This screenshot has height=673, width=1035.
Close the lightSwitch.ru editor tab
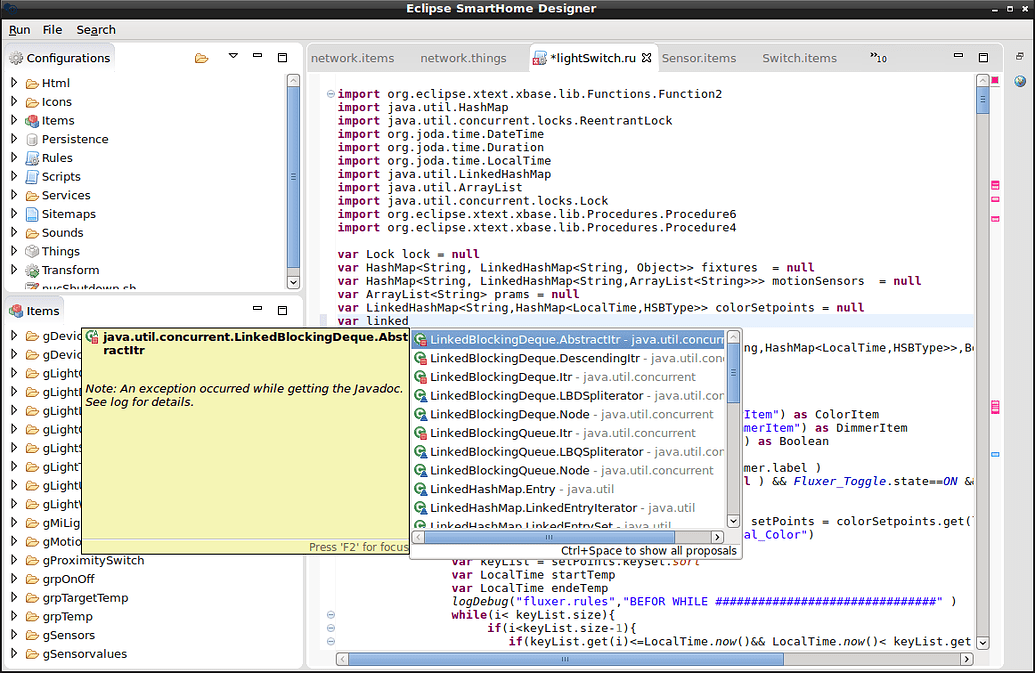click(645, 58)
